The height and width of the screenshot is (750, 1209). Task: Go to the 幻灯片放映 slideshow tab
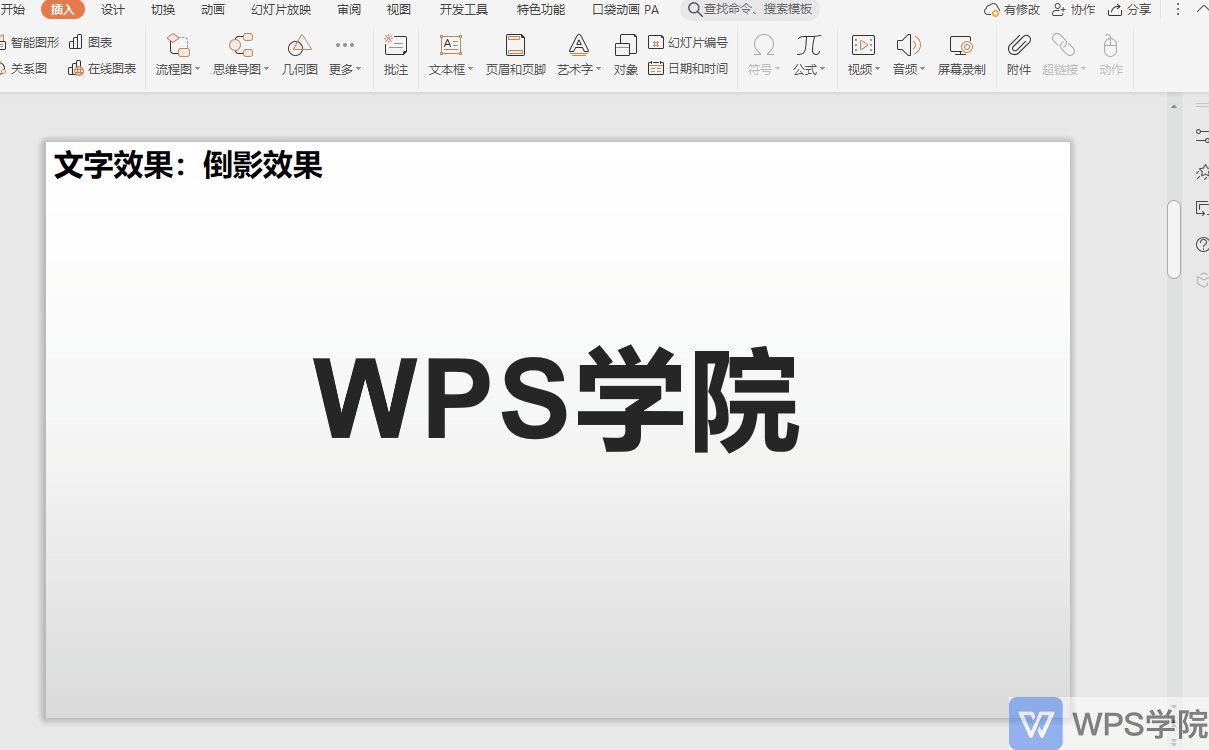coord(281,10)
